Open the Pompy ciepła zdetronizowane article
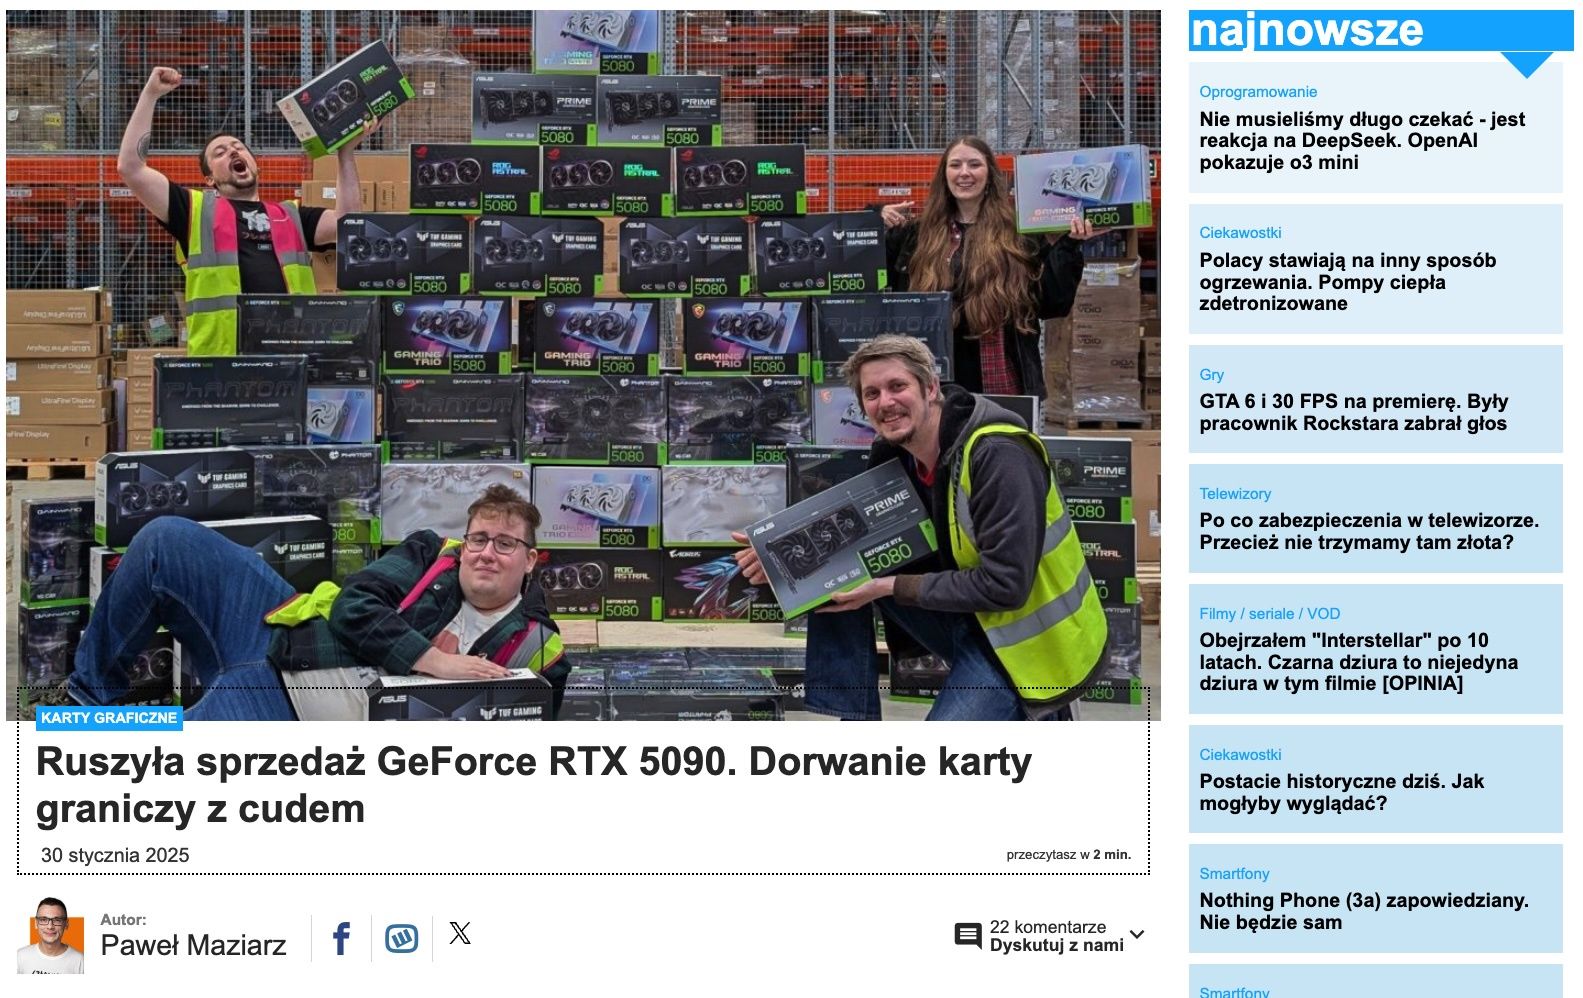 [x=1348, y=282]
